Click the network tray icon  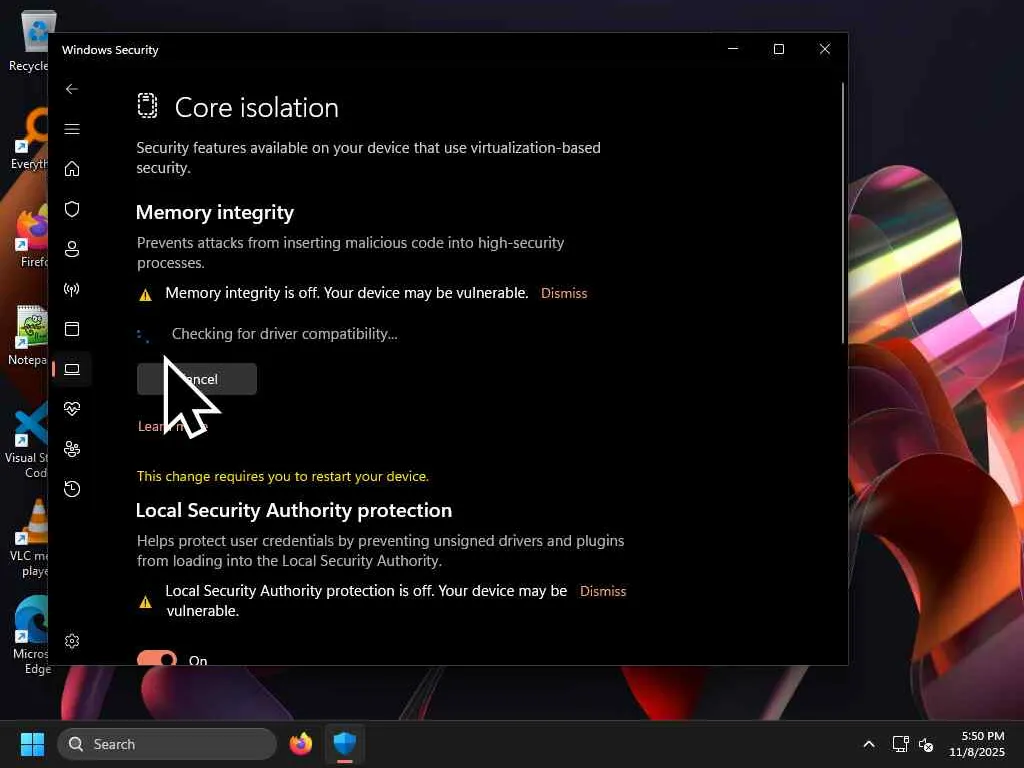tap(901, 744)
